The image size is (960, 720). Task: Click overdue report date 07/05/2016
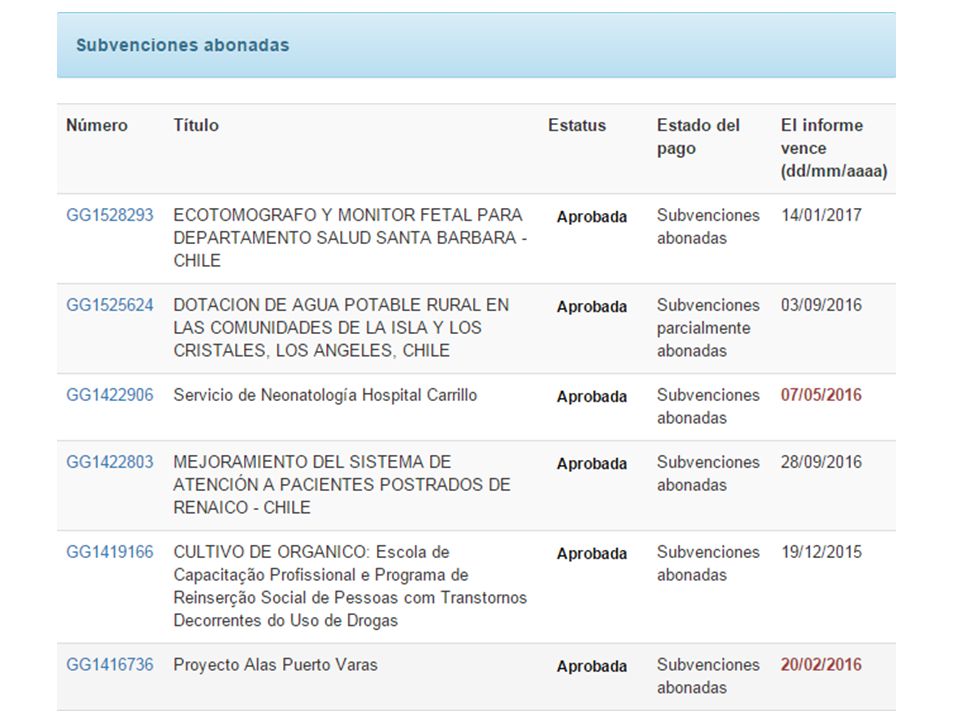click(821, 395)
